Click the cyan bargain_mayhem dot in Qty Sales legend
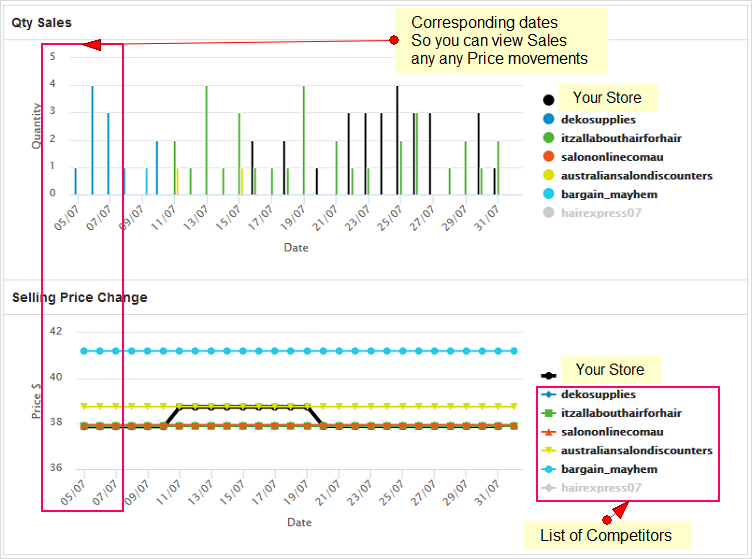752x559 pixels. coord(548,194)
